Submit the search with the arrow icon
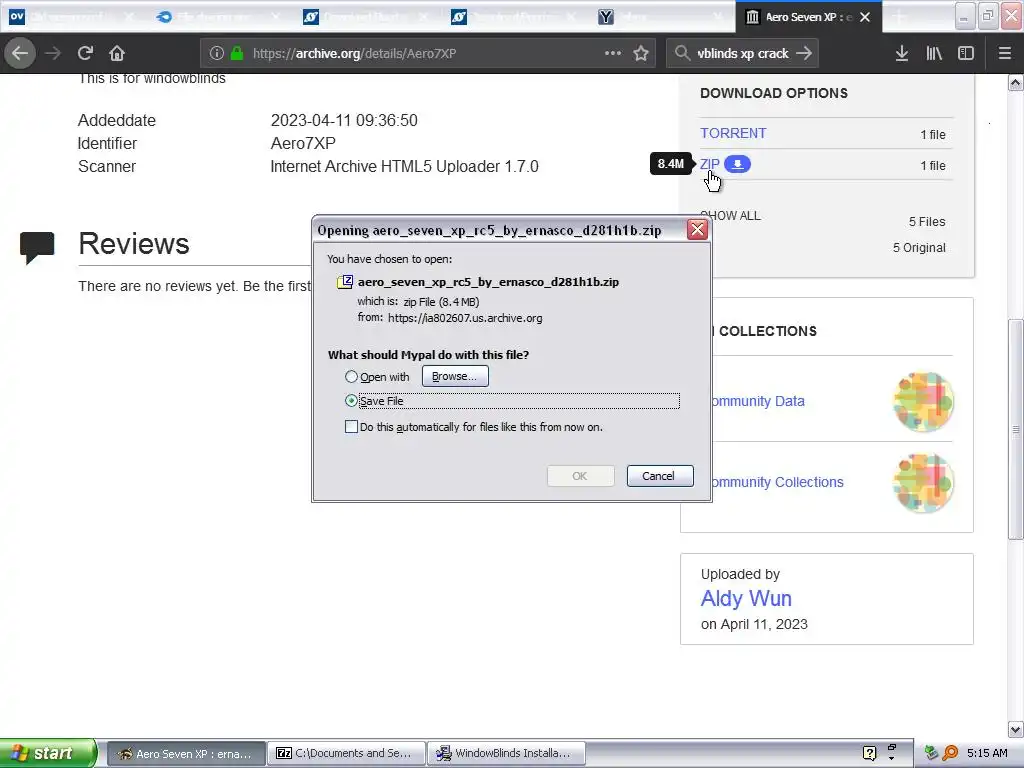 pyautogui.click(x=804, y=53)
